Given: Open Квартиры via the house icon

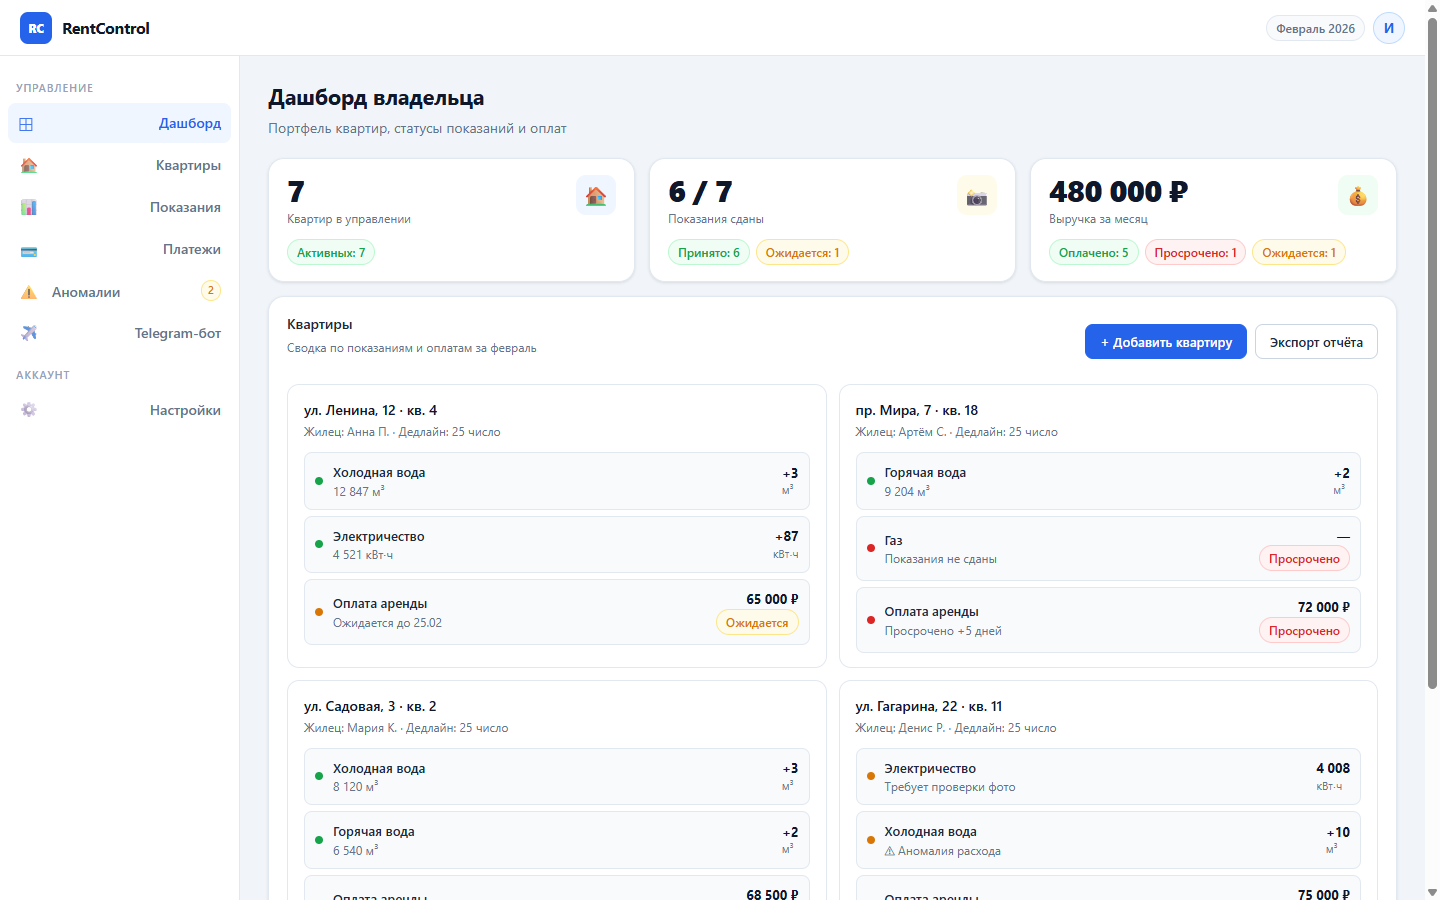Looking at the screenshot, I should pyautogui.click(x=29, y=165).
